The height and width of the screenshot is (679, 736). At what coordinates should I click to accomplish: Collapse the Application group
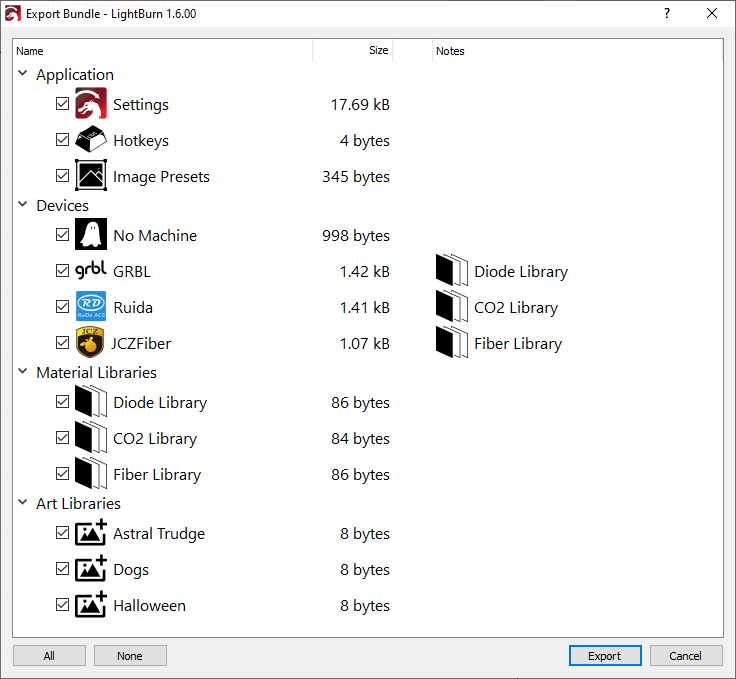pos(23,73)
